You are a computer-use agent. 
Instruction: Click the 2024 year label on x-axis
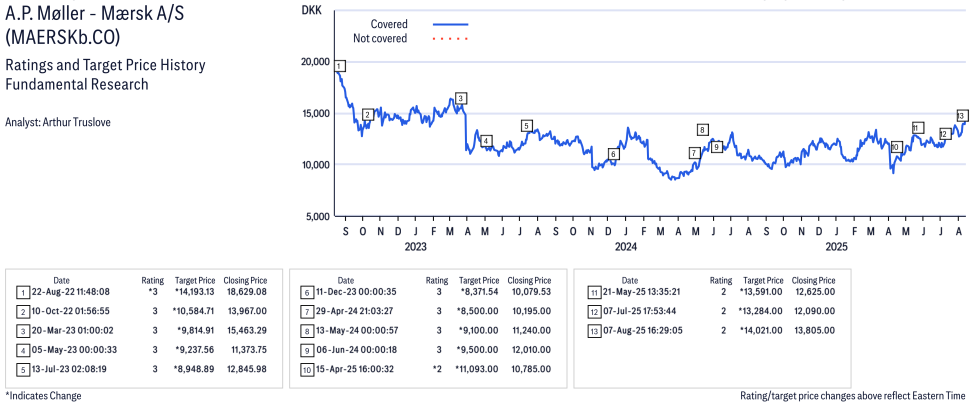tap(626, 247)
